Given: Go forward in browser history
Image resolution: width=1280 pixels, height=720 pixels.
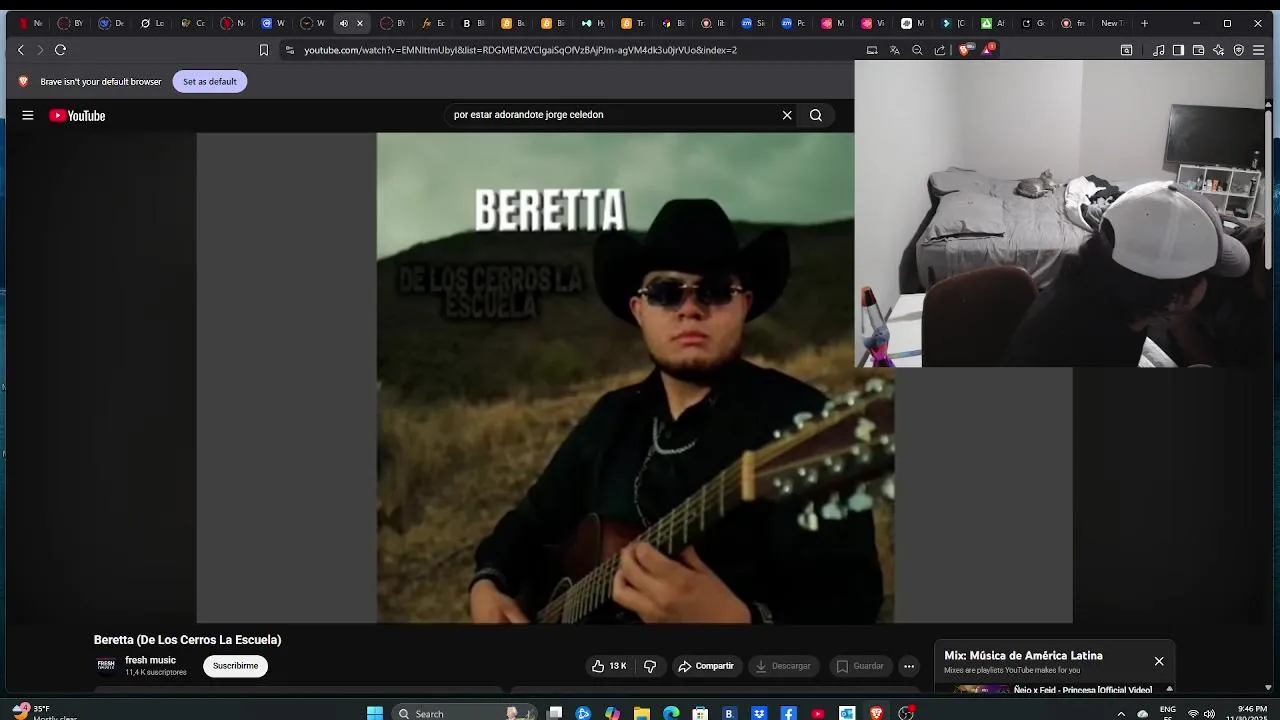Looking at the screenshot, I should [40, 50].
